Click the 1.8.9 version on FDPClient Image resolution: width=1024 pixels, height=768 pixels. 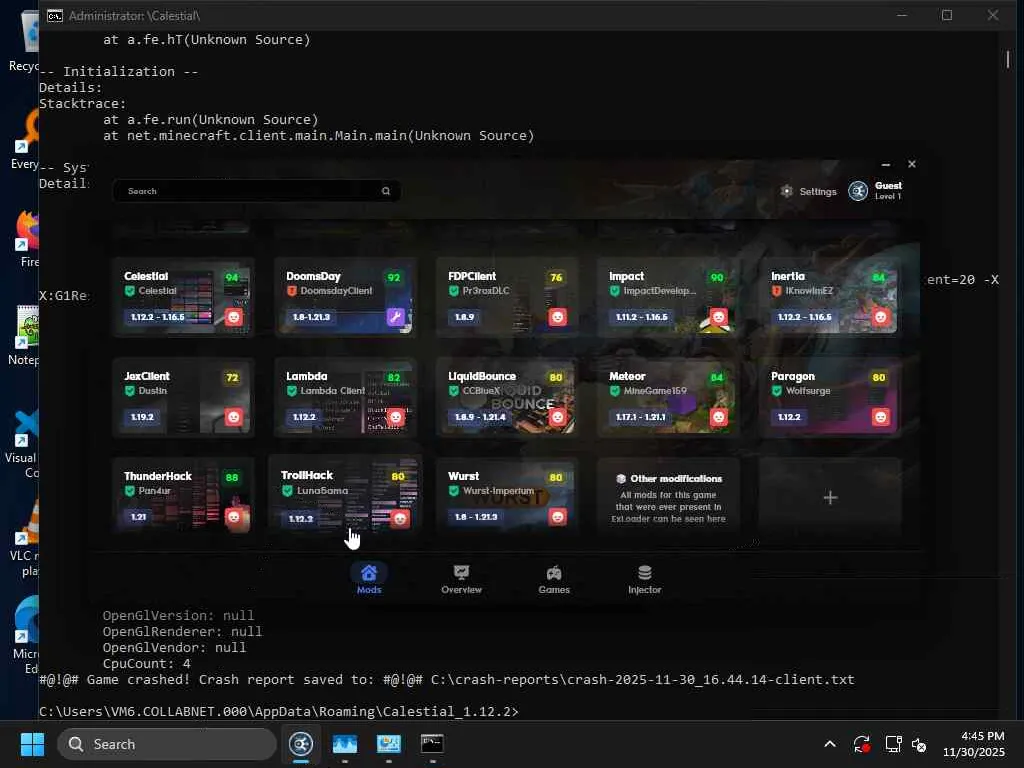click(464, 317)
